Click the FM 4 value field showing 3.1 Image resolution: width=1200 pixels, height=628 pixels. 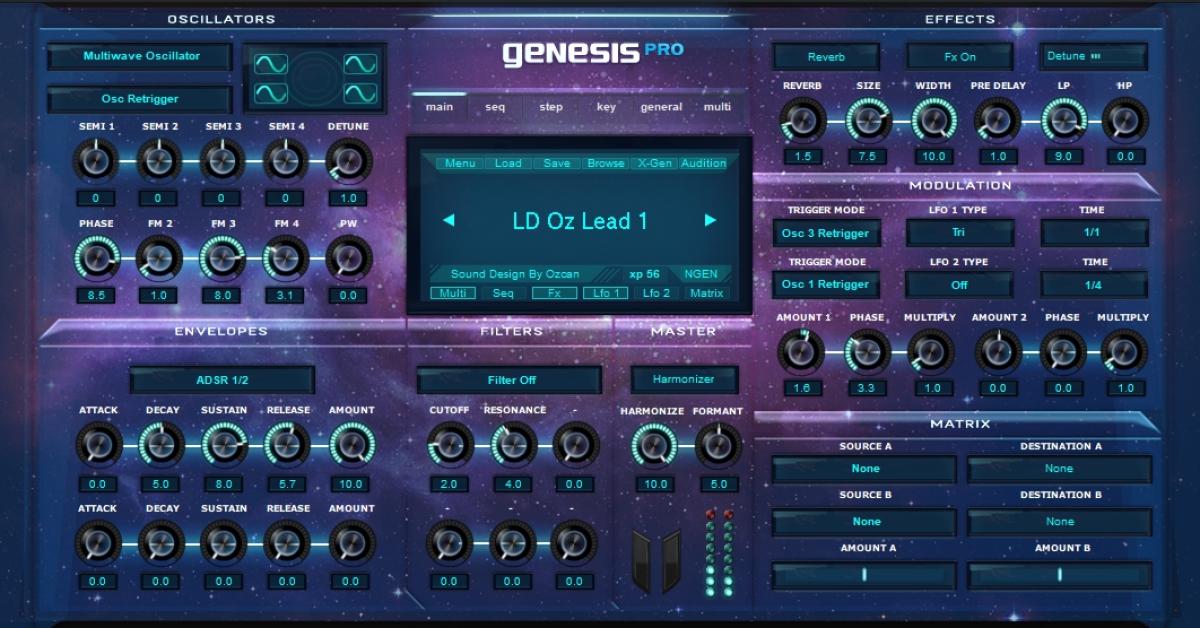tap(286, 296)
